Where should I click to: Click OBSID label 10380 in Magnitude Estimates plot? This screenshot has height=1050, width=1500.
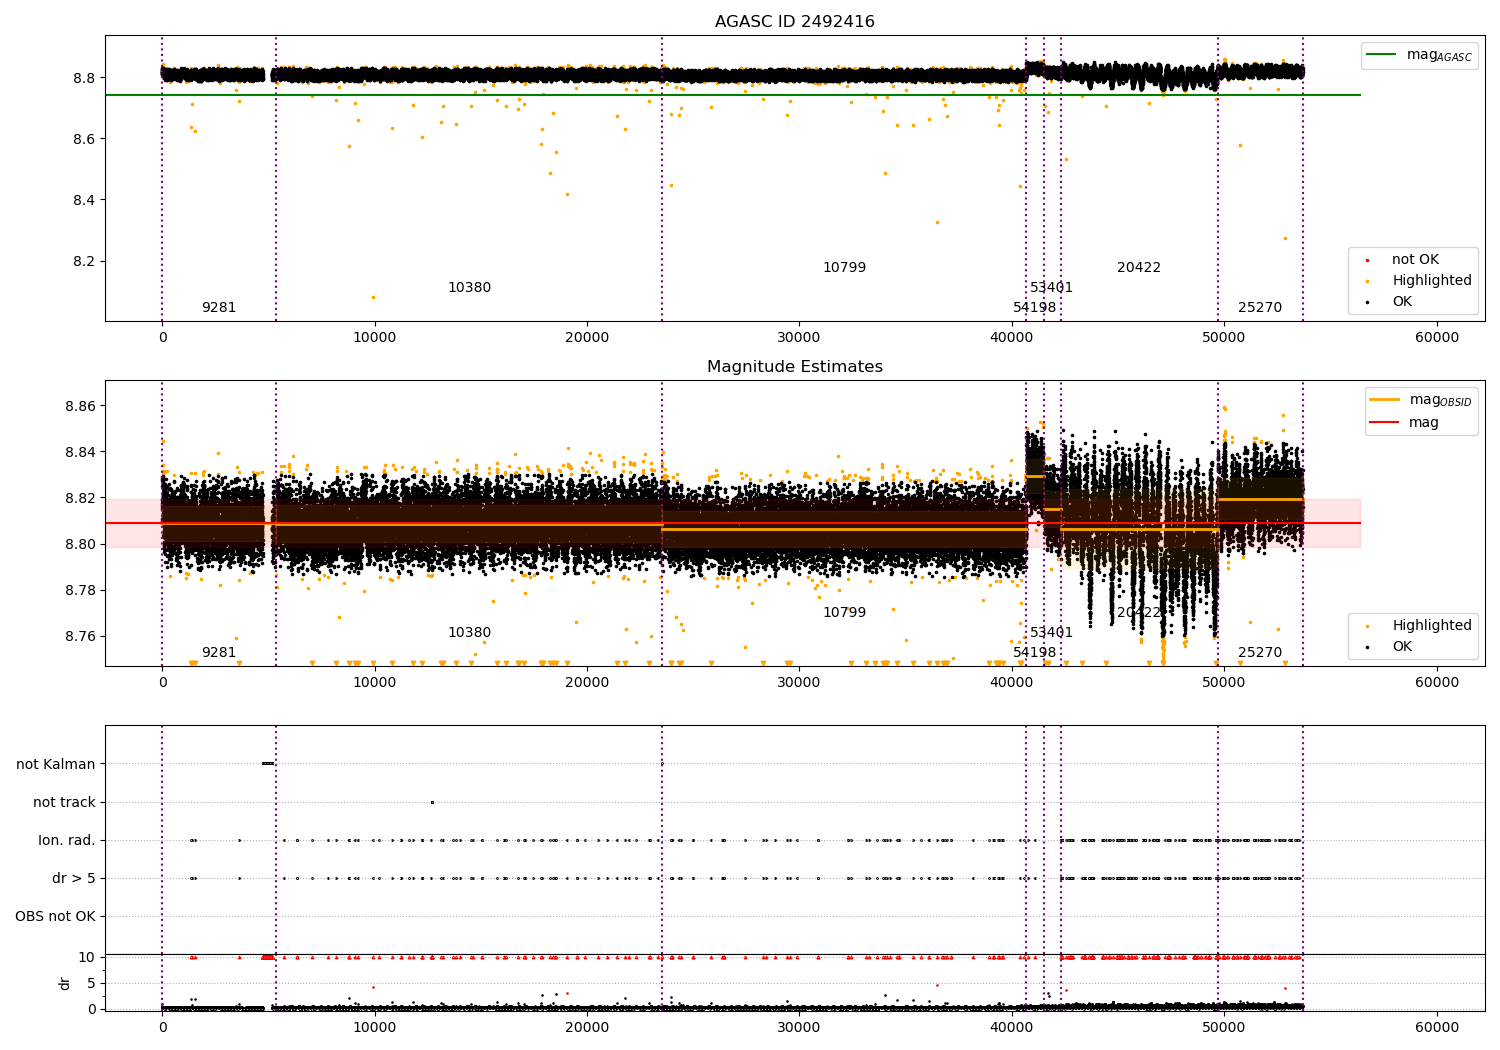click(469, 633)
